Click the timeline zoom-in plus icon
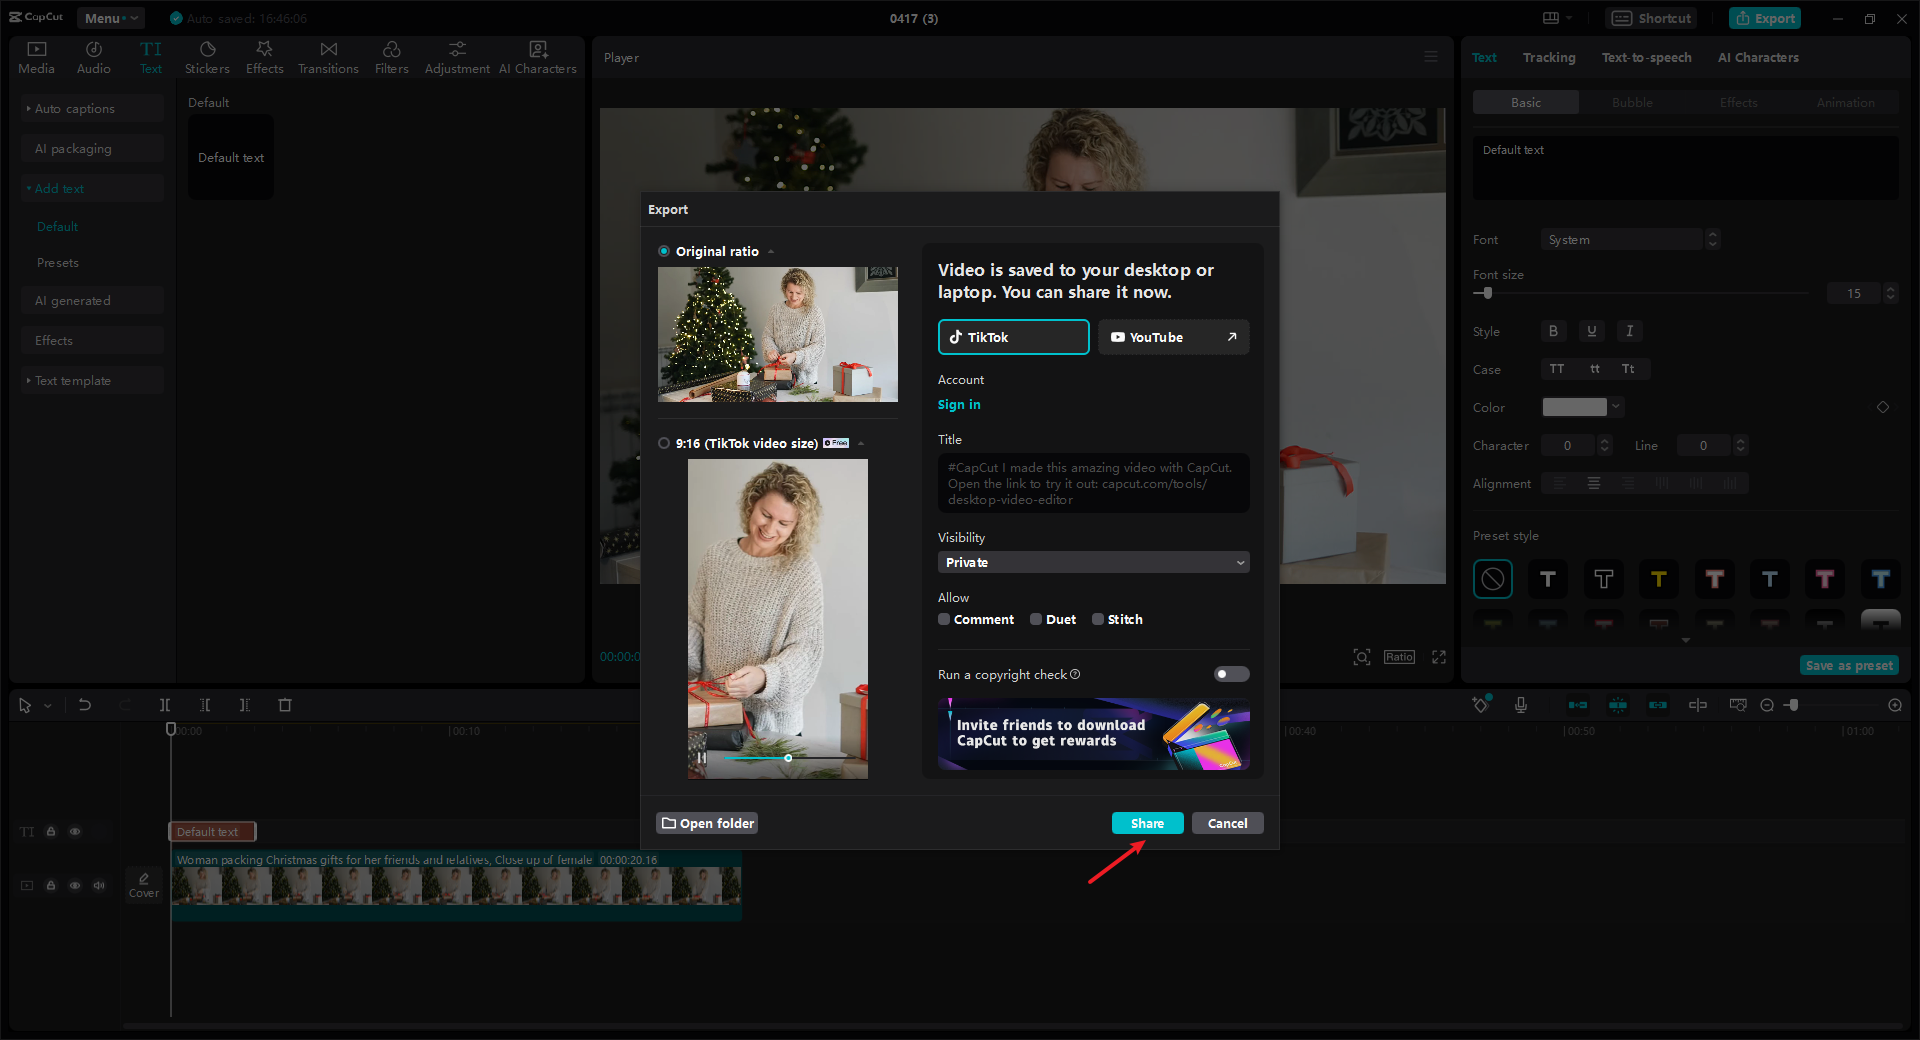The width and height of the screenshot is (1920, 1040). tap(1895, 705)
